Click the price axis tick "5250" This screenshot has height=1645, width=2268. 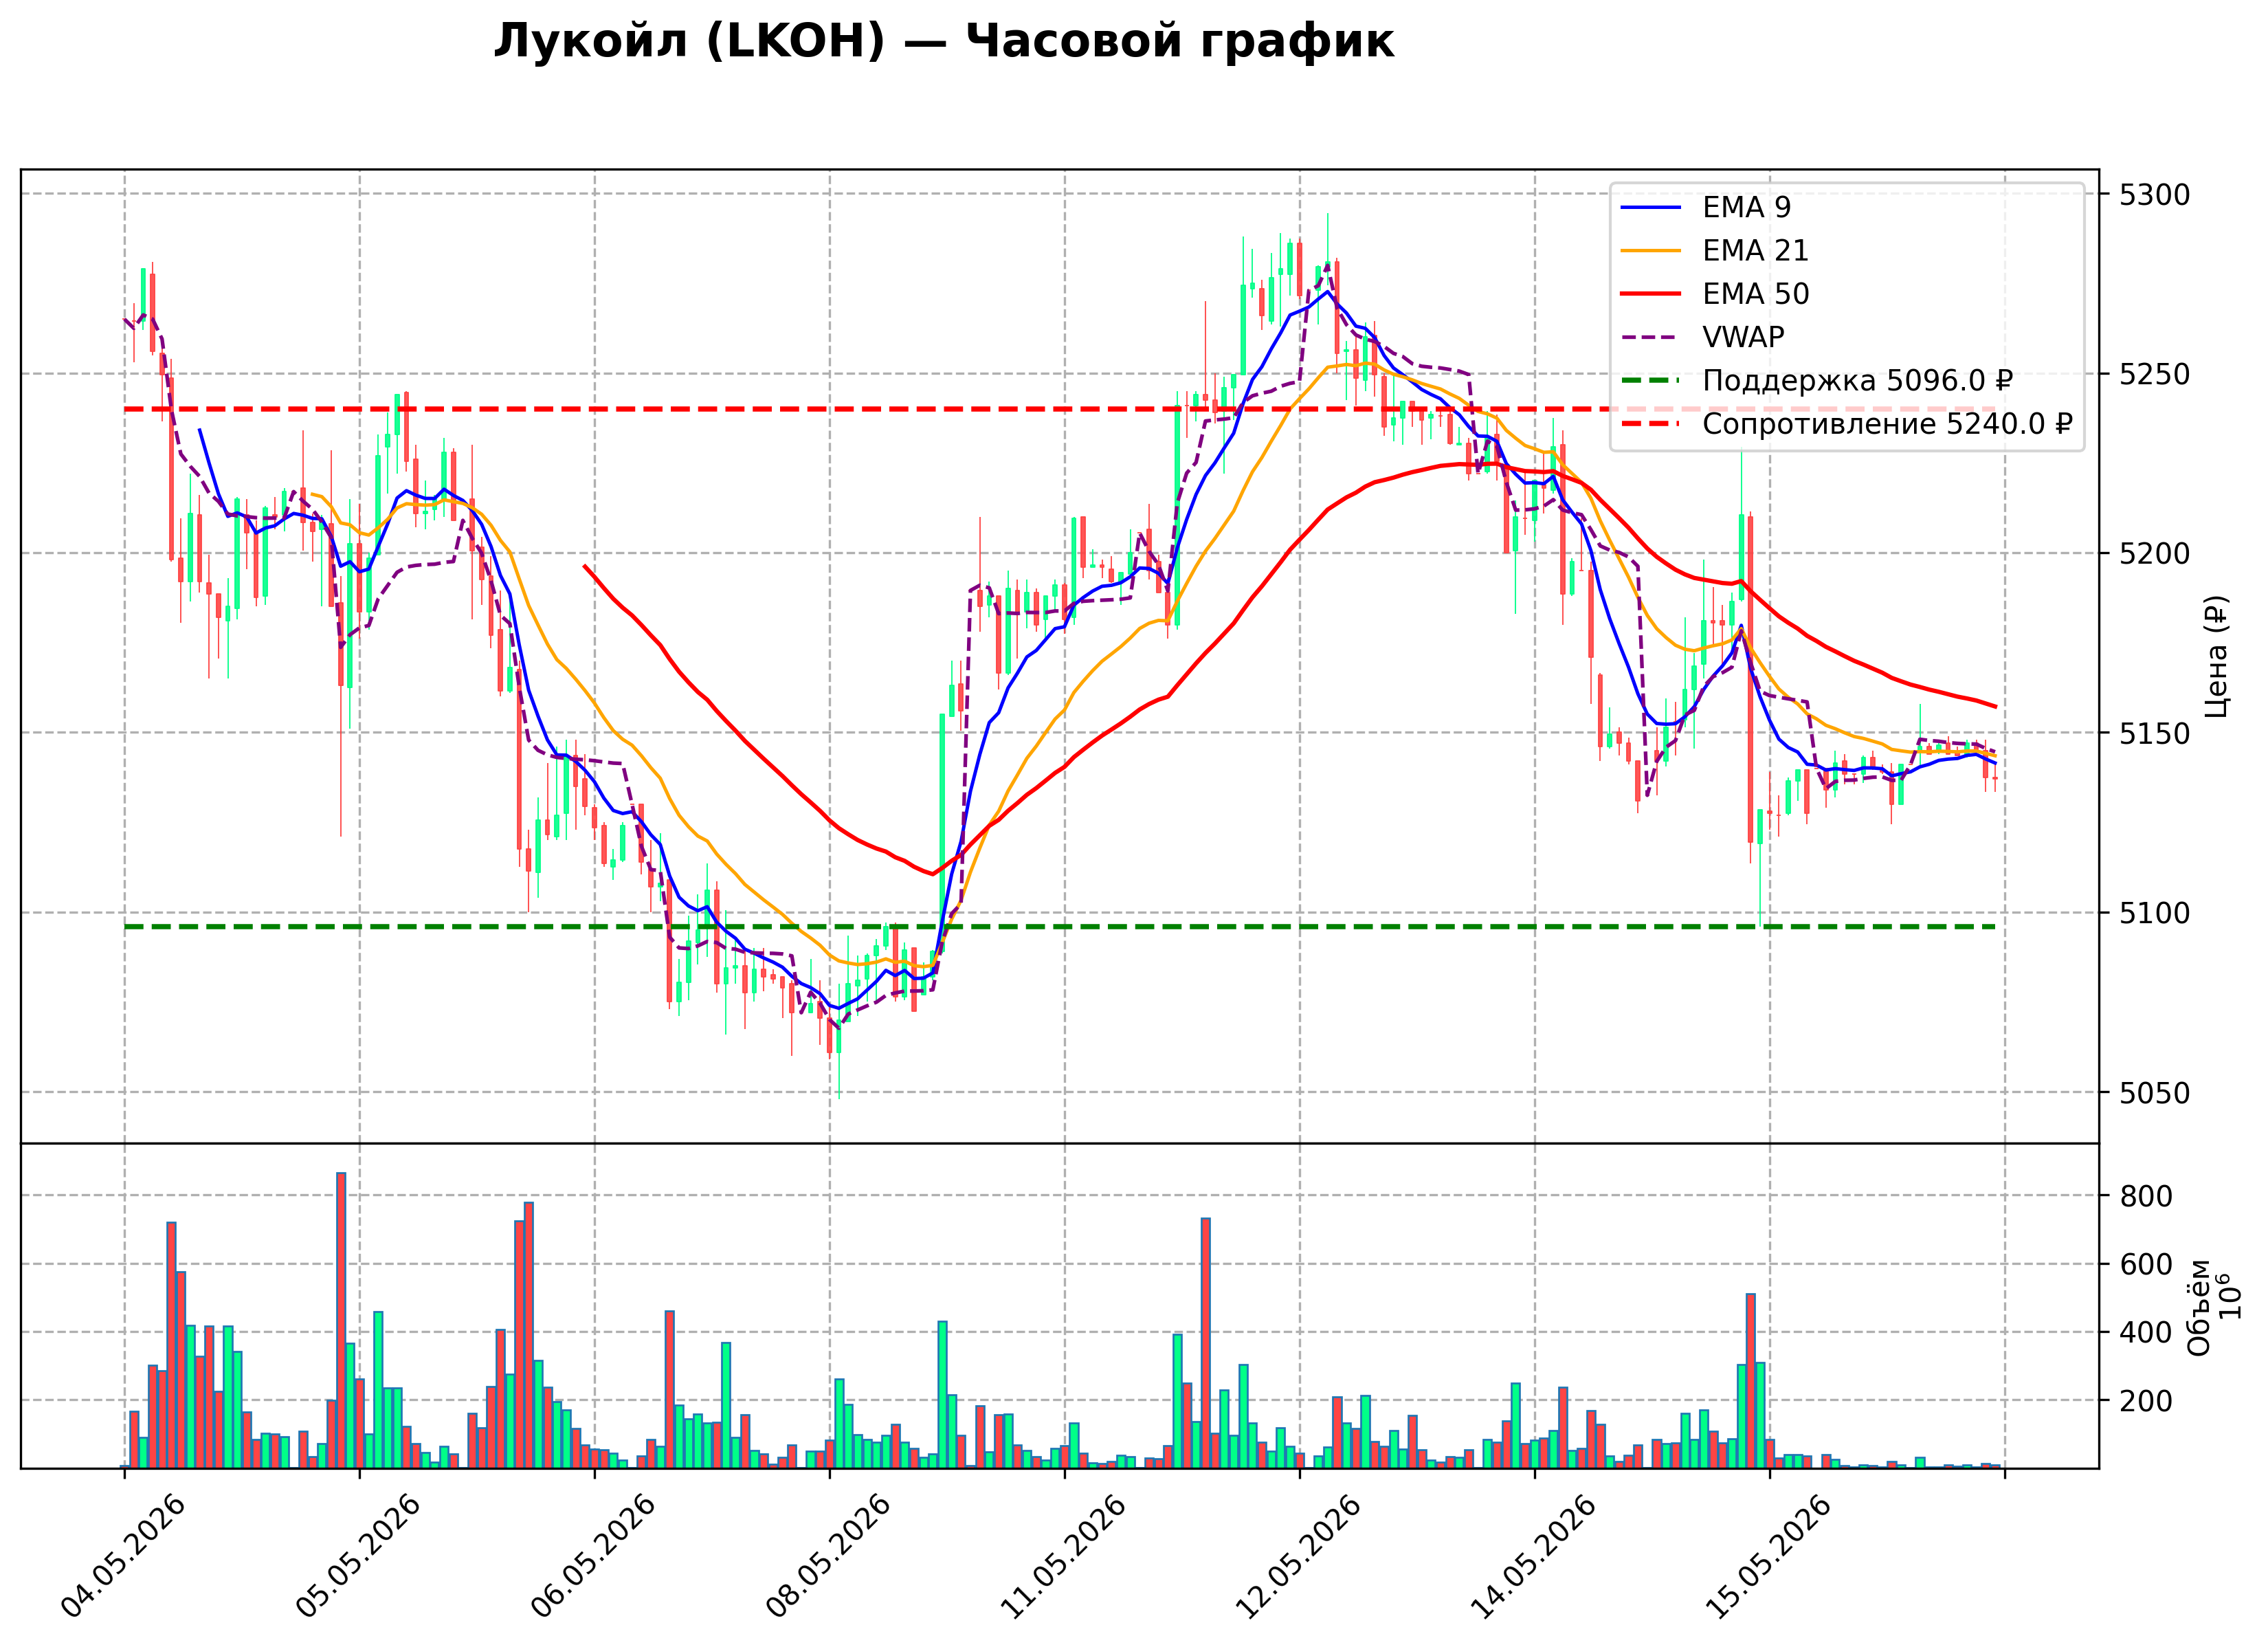2154,374
